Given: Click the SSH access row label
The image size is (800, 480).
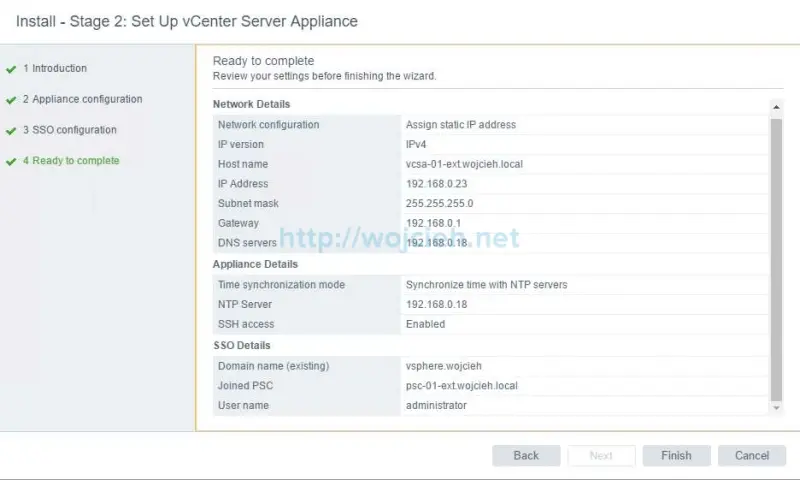Looking at the screenshot, I should (246, 324).
